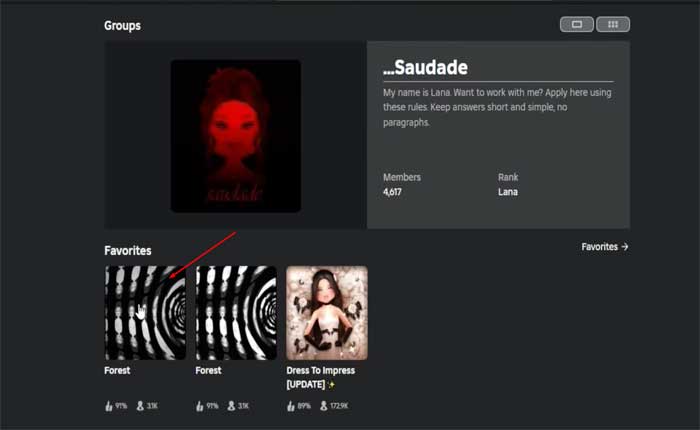The width and height of the screenshot is (700, 430).
Task: Click player icon showing 172.9K players
Action: click(x=324, y=406)
